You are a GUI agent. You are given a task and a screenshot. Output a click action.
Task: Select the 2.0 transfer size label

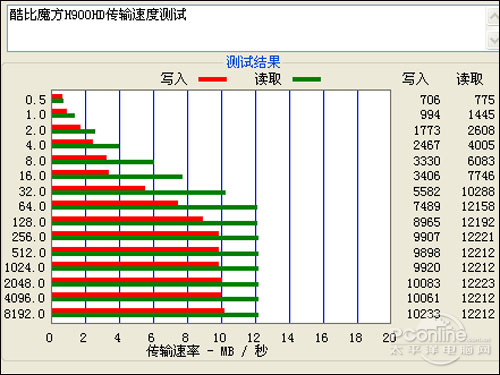click(x=36, y=130)
